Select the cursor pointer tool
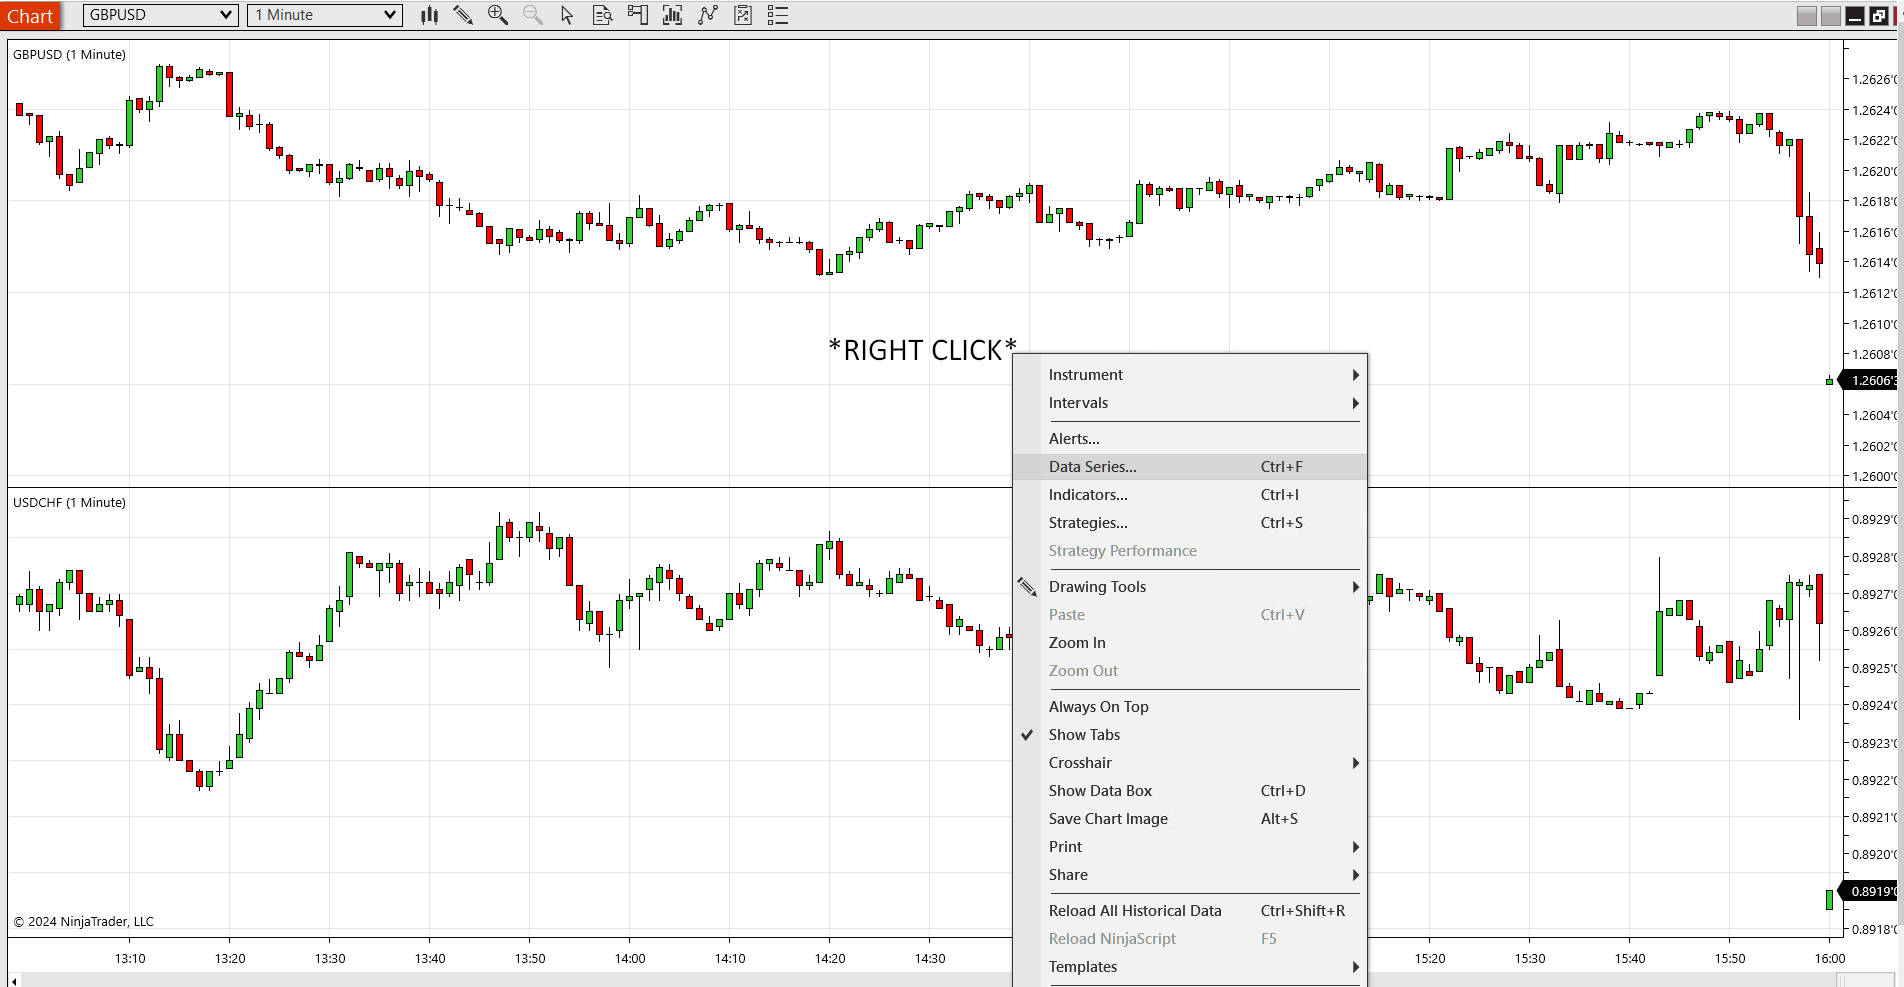The height and width of the screenshot is (987, 1904). click(x=567, y=15)
